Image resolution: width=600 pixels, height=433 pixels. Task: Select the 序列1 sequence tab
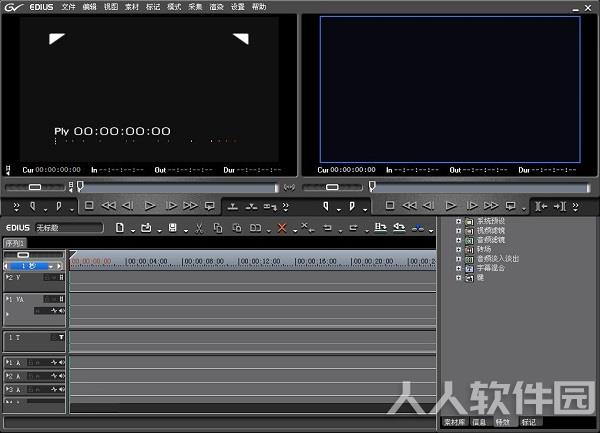tap(15, 243)
